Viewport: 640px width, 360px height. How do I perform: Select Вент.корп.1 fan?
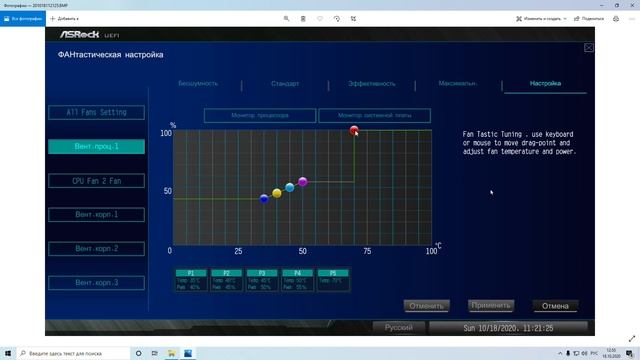click(96, 215)
